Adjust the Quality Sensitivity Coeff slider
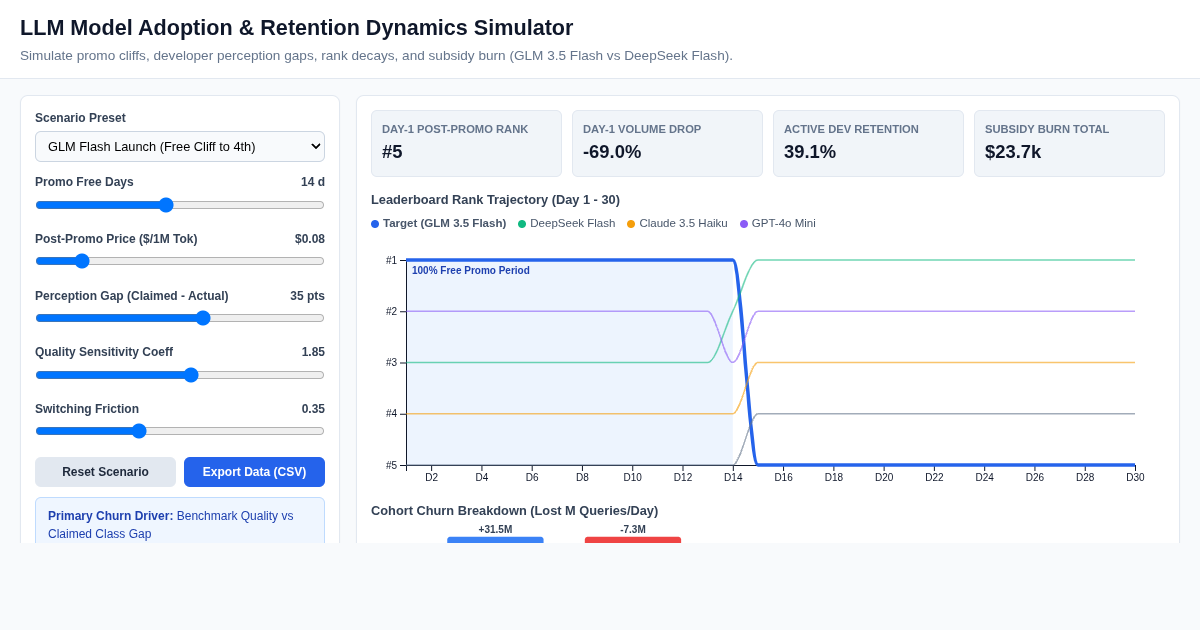The width and height of the screenshot is (1200, 630). tap(180, 375)
